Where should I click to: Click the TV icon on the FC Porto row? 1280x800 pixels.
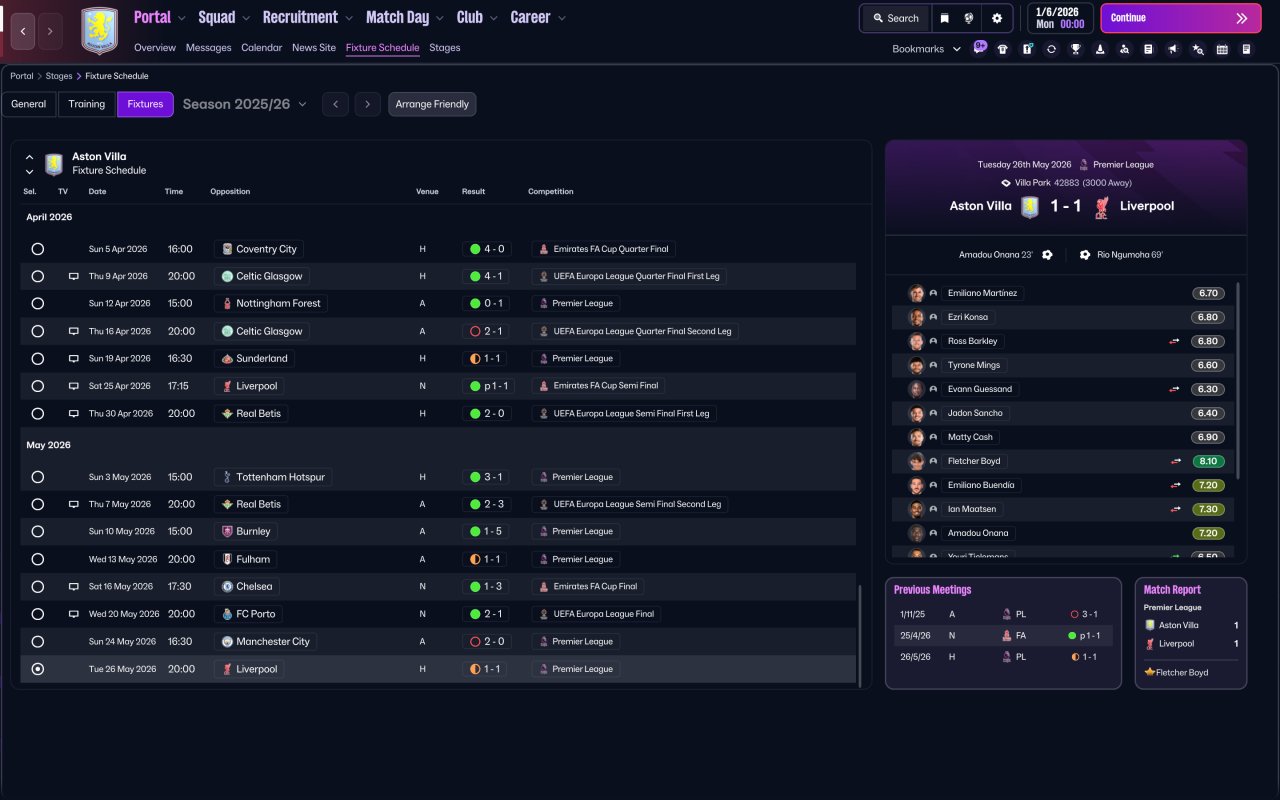[x=73, y=614]
